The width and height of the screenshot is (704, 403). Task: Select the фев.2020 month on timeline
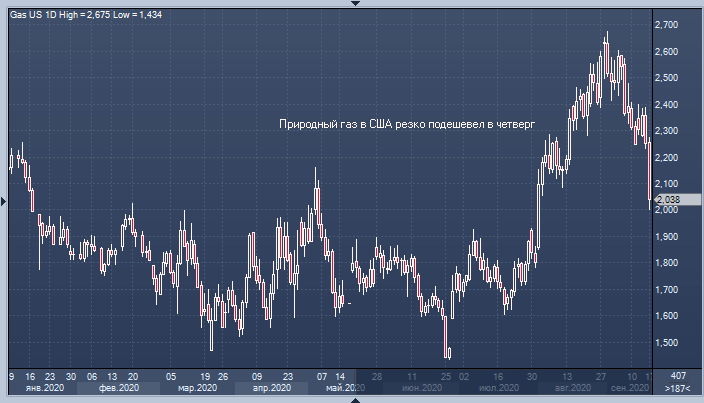point(121,387)
